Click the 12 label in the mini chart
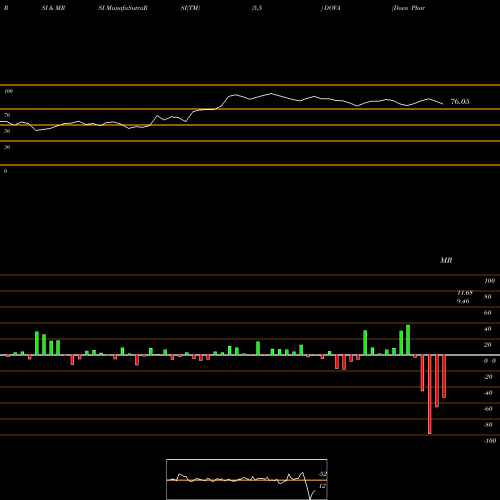Image resolution: width=500 pixels, height=500 pixels. (x=322, y=486)
